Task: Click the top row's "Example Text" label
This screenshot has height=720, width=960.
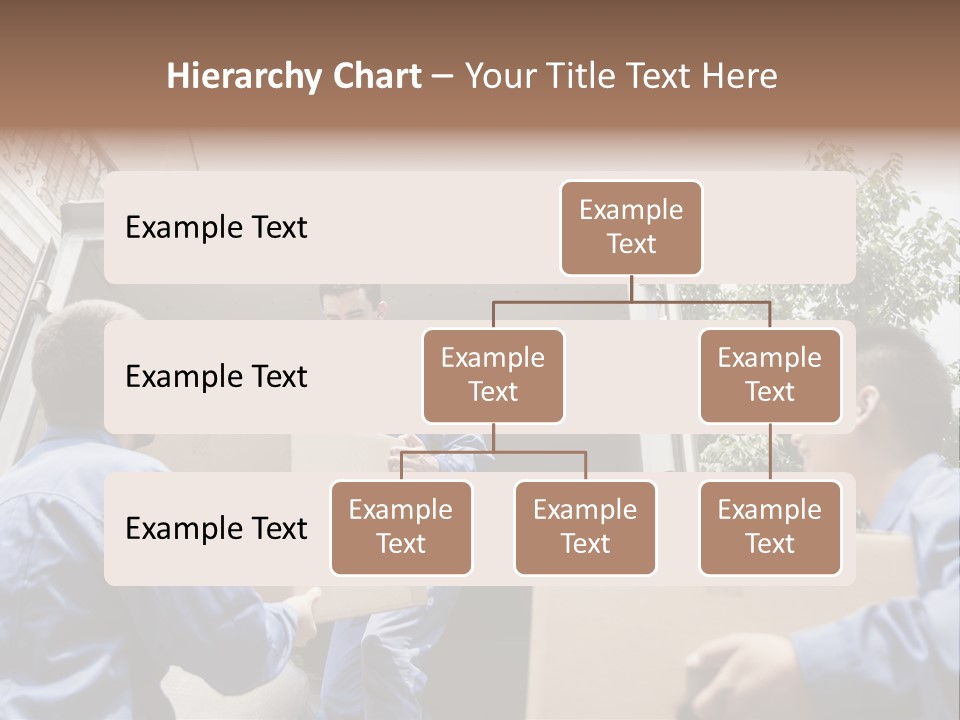Action: tap(216, 227)
